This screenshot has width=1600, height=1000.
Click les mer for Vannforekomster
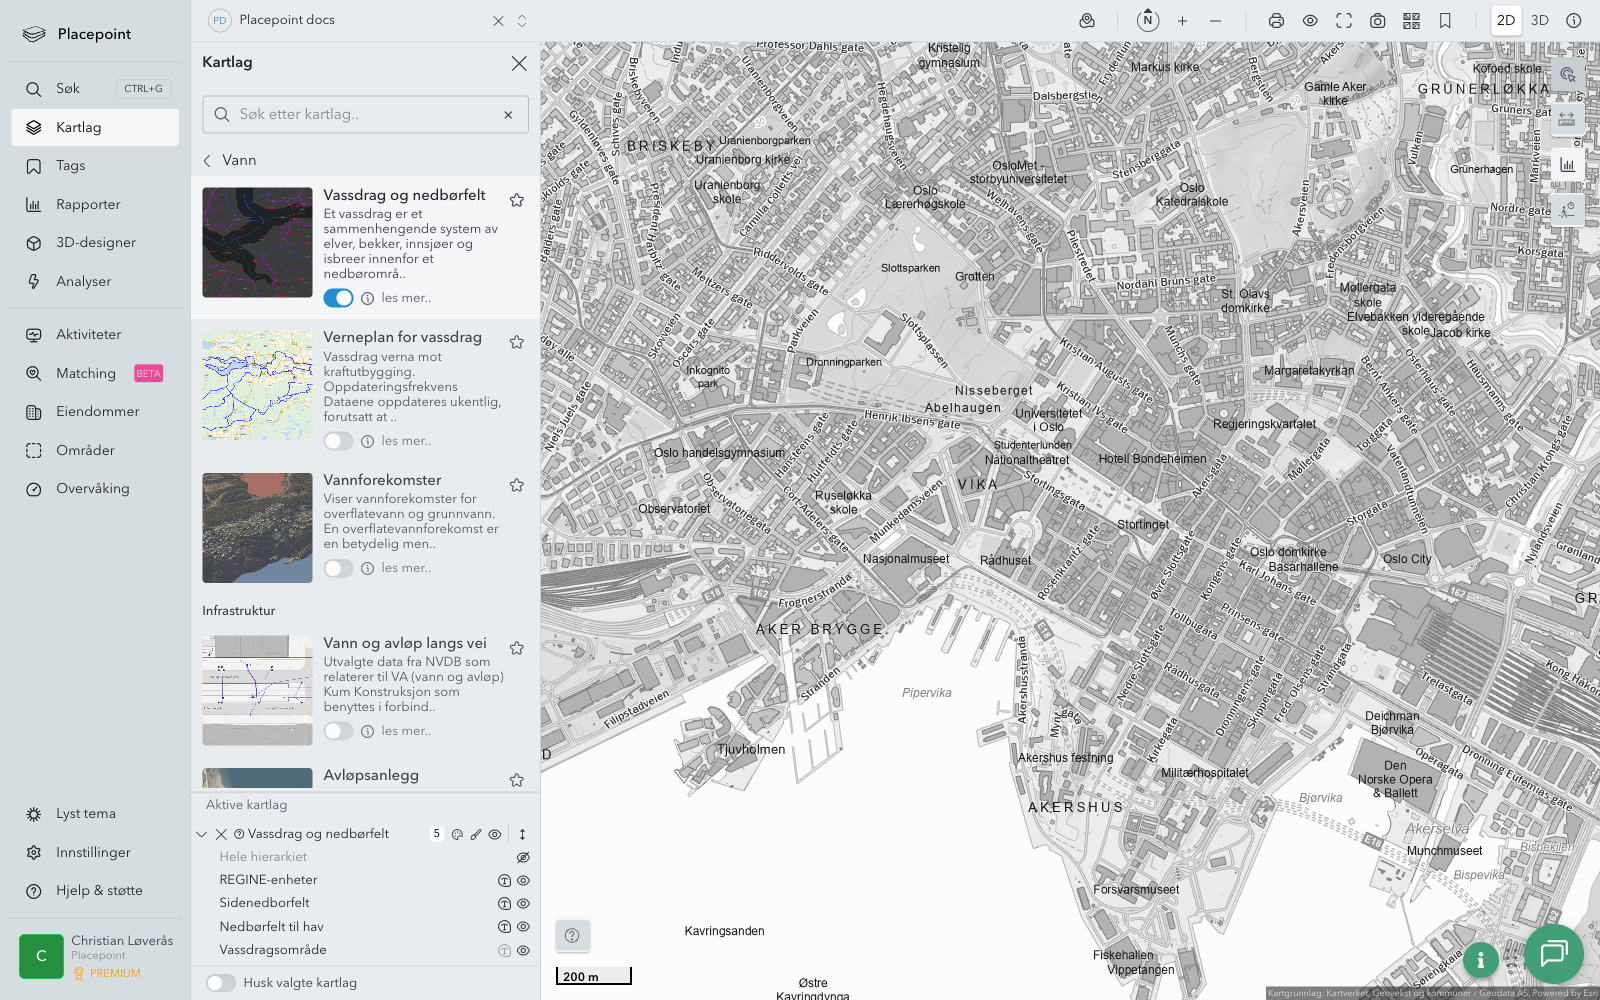pos(406,568)
